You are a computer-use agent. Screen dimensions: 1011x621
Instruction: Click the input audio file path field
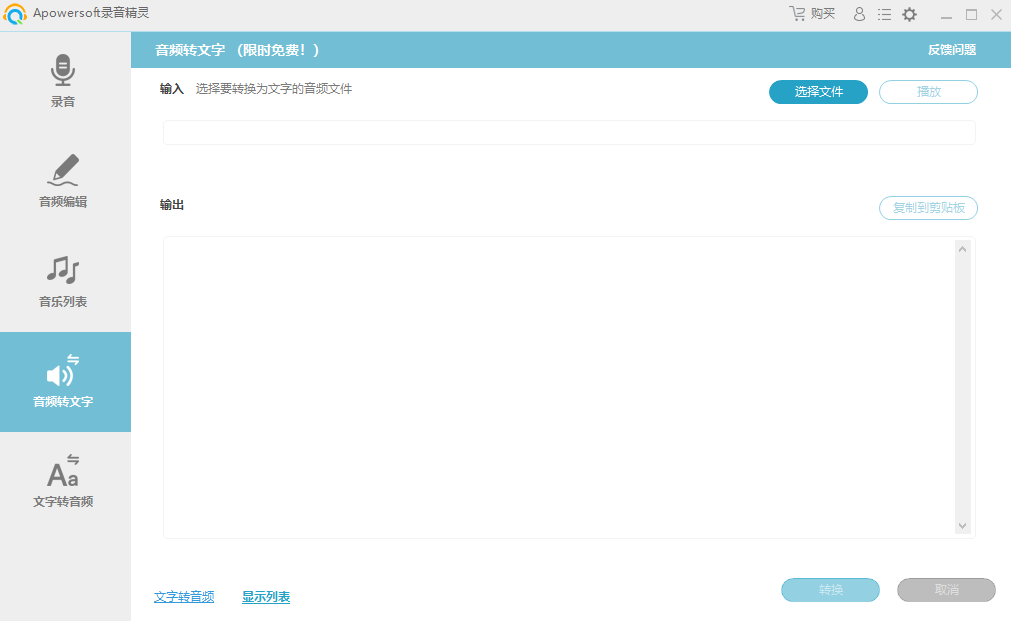point(568,133)
